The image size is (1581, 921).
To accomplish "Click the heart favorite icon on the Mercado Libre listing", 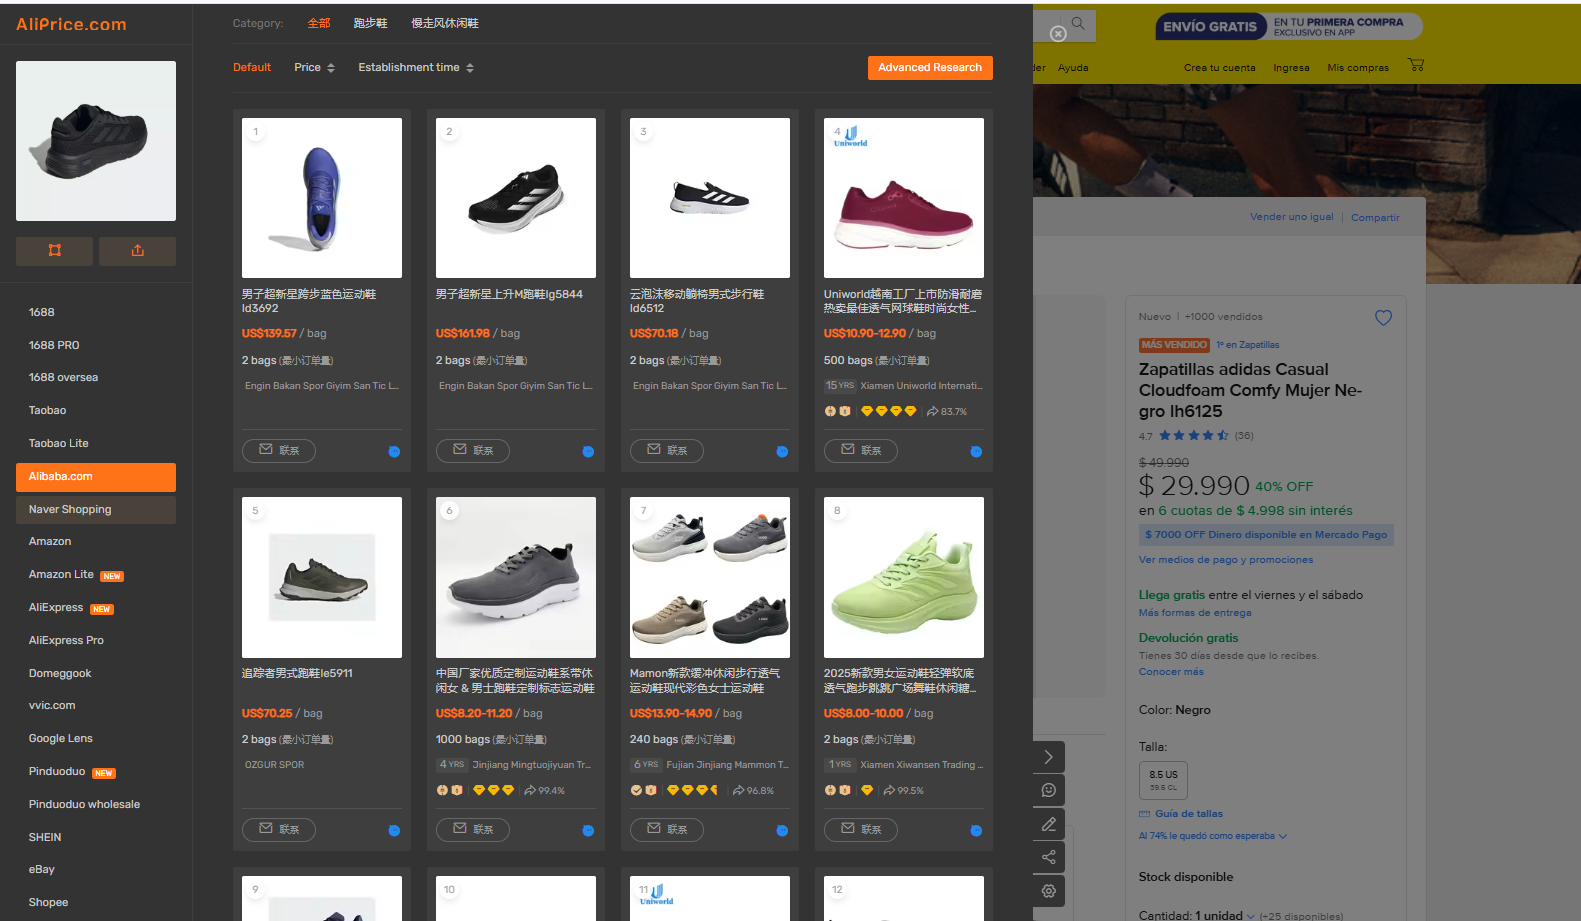I will click(x=1383, y=318).
